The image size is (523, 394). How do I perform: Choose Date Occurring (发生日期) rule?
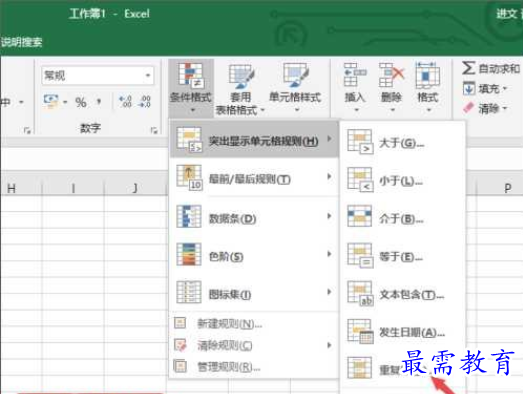[402, 333]
